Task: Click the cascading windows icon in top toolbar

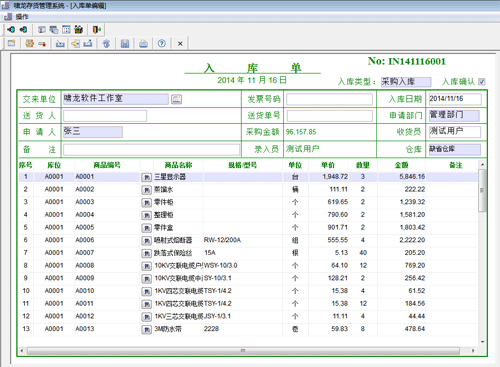Action: 54,30
